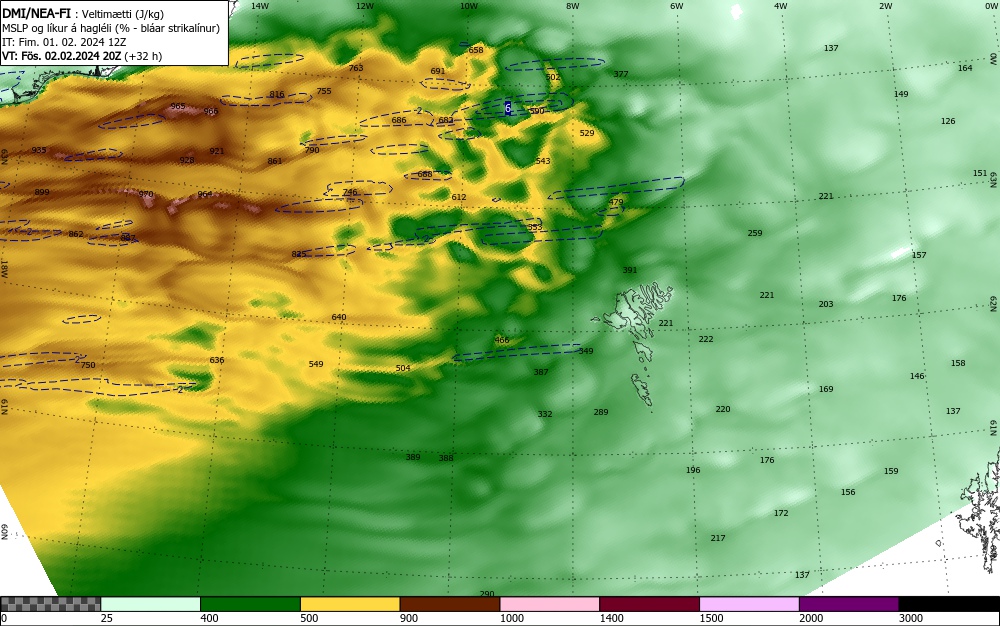The image size is (1000, 626).
Task: Click the map value '126'
Action: coord(948,121)
